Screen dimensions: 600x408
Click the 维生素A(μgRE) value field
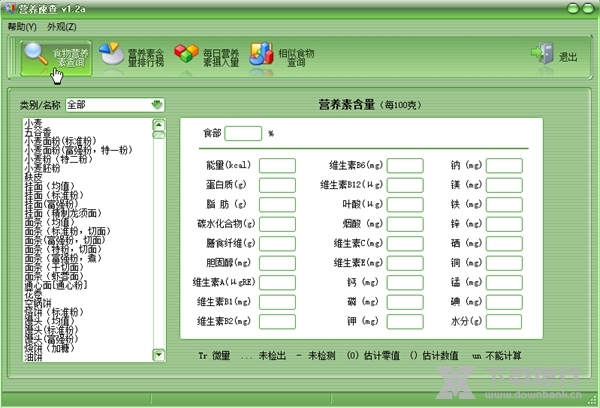click(277, 283)
